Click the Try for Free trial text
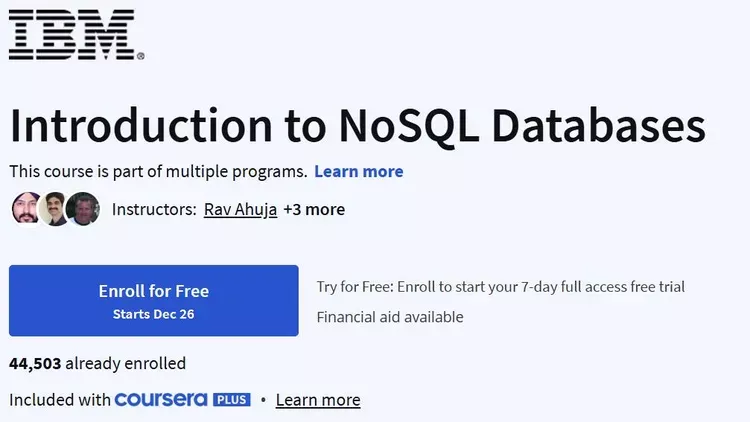750x422 pixels. [501, 287]
